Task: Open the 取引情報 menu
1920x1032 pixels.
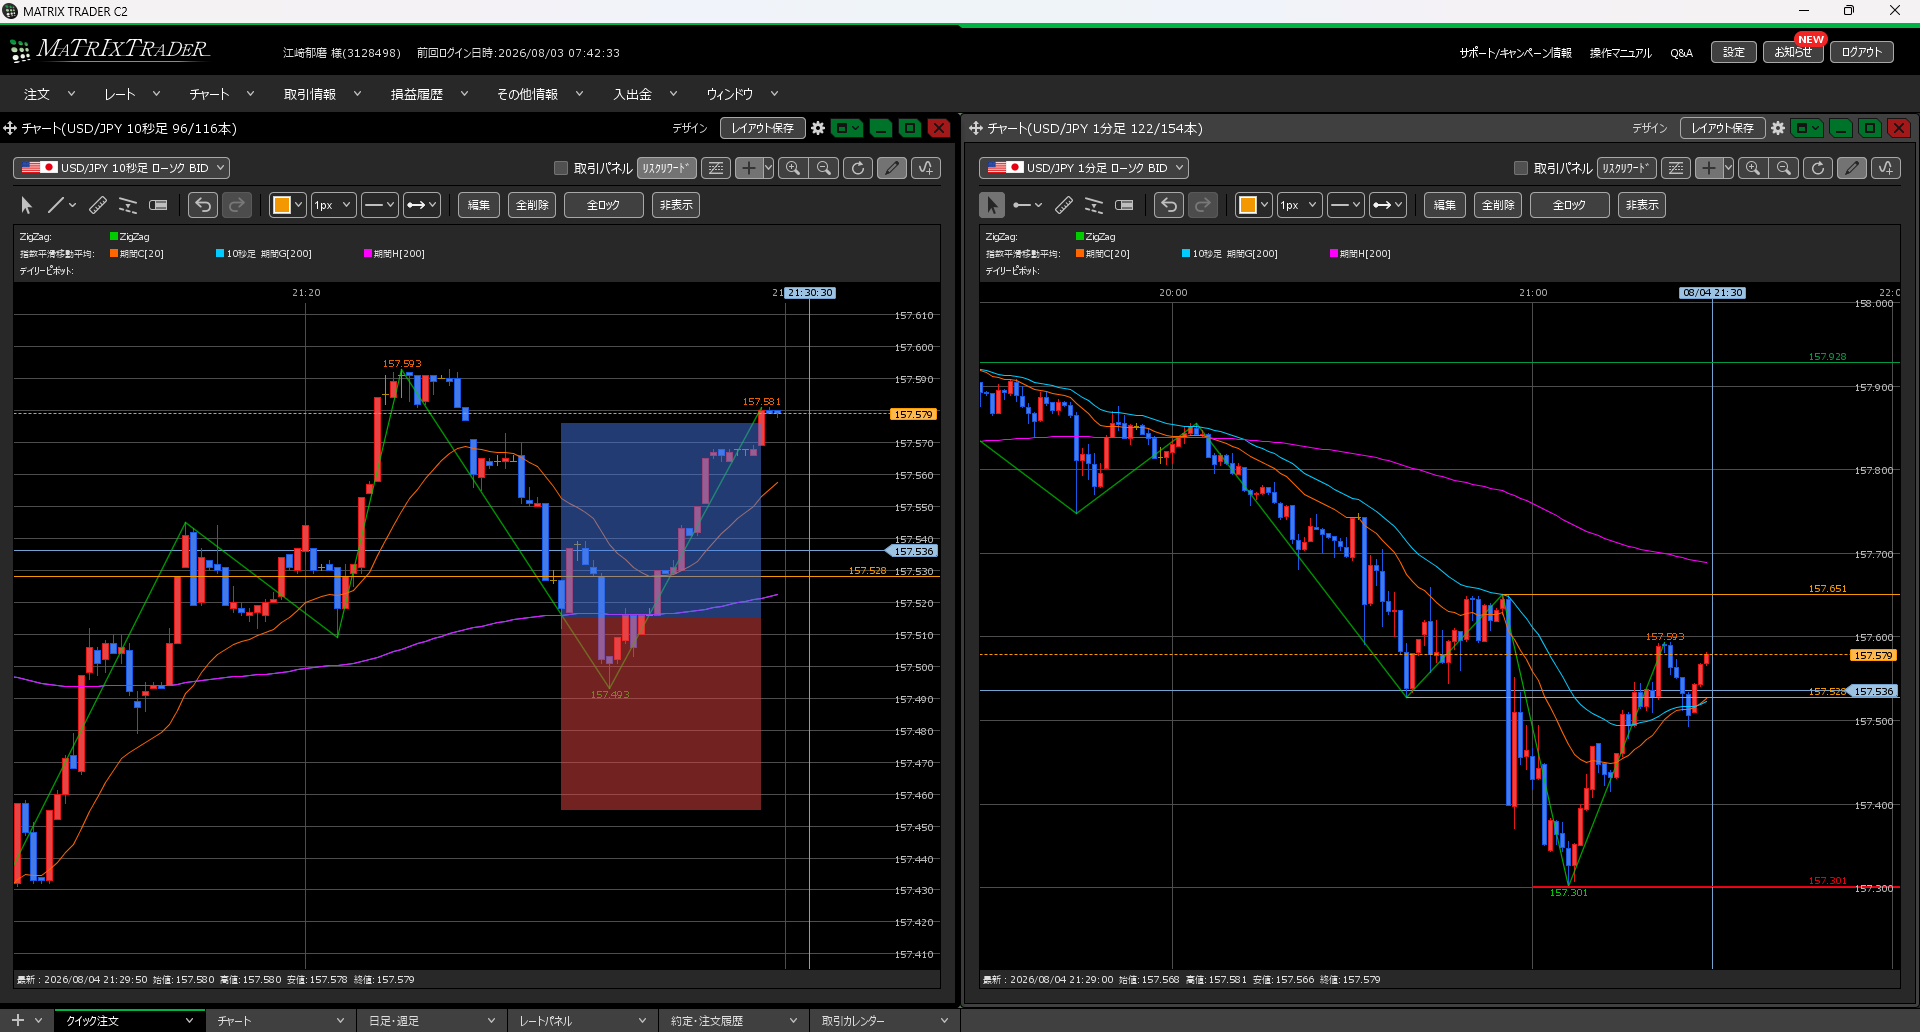Action: tap(322, 94)
